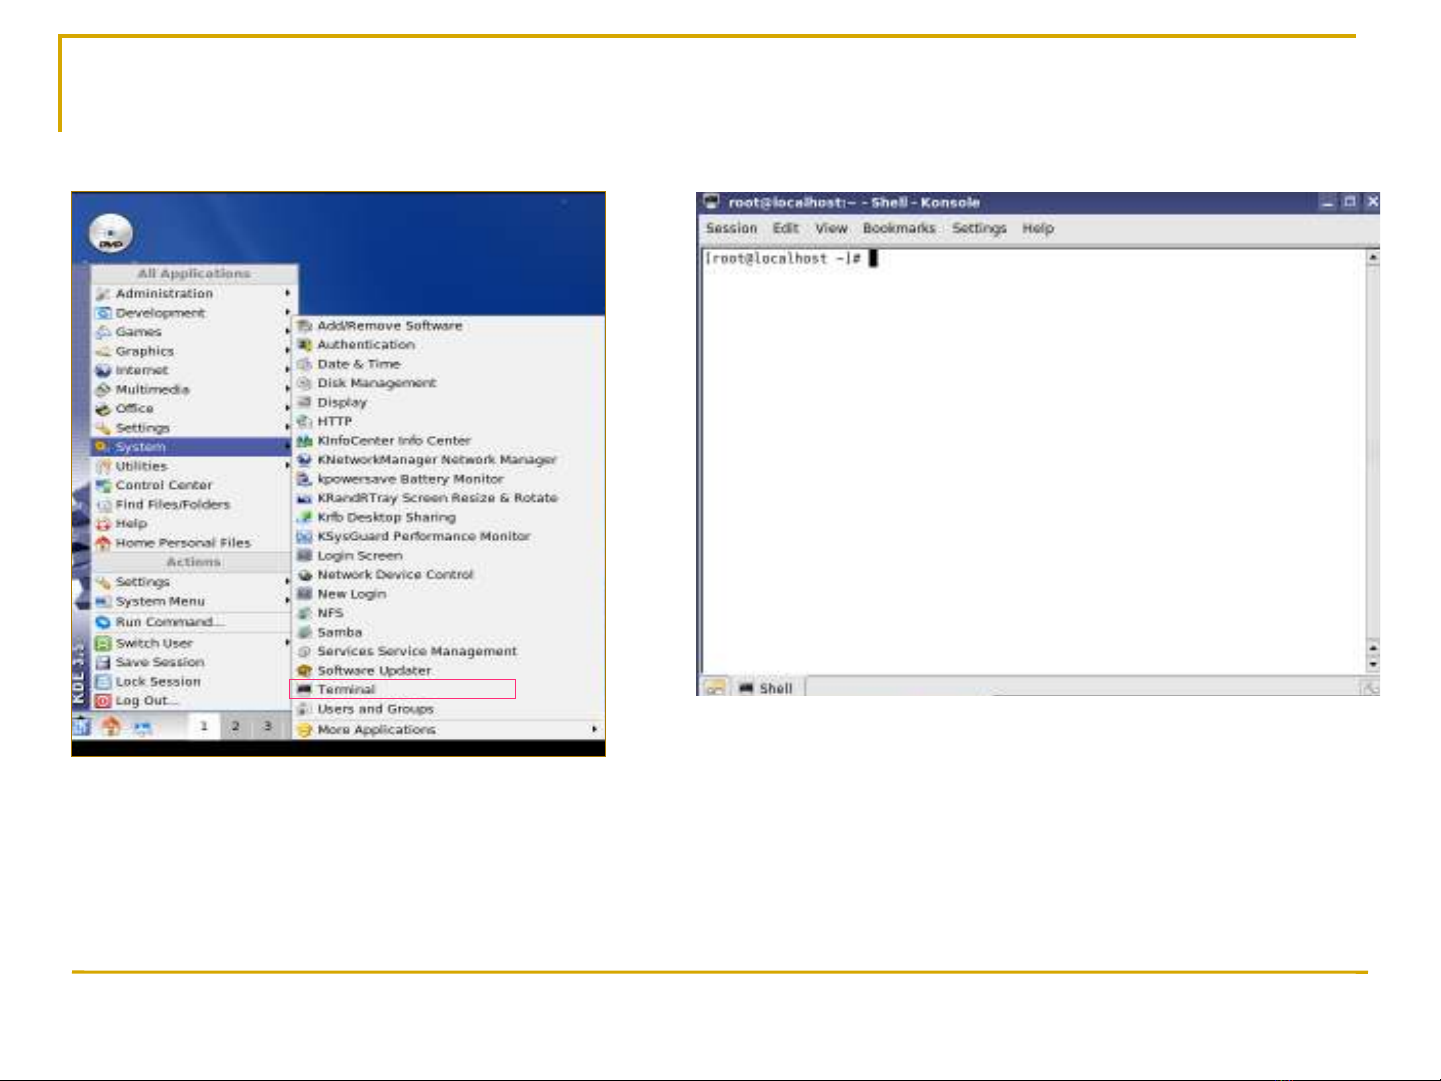1441x1081 pixels.
Task: Click new session icon in Konsole tab bar
Action: point(714,688)
